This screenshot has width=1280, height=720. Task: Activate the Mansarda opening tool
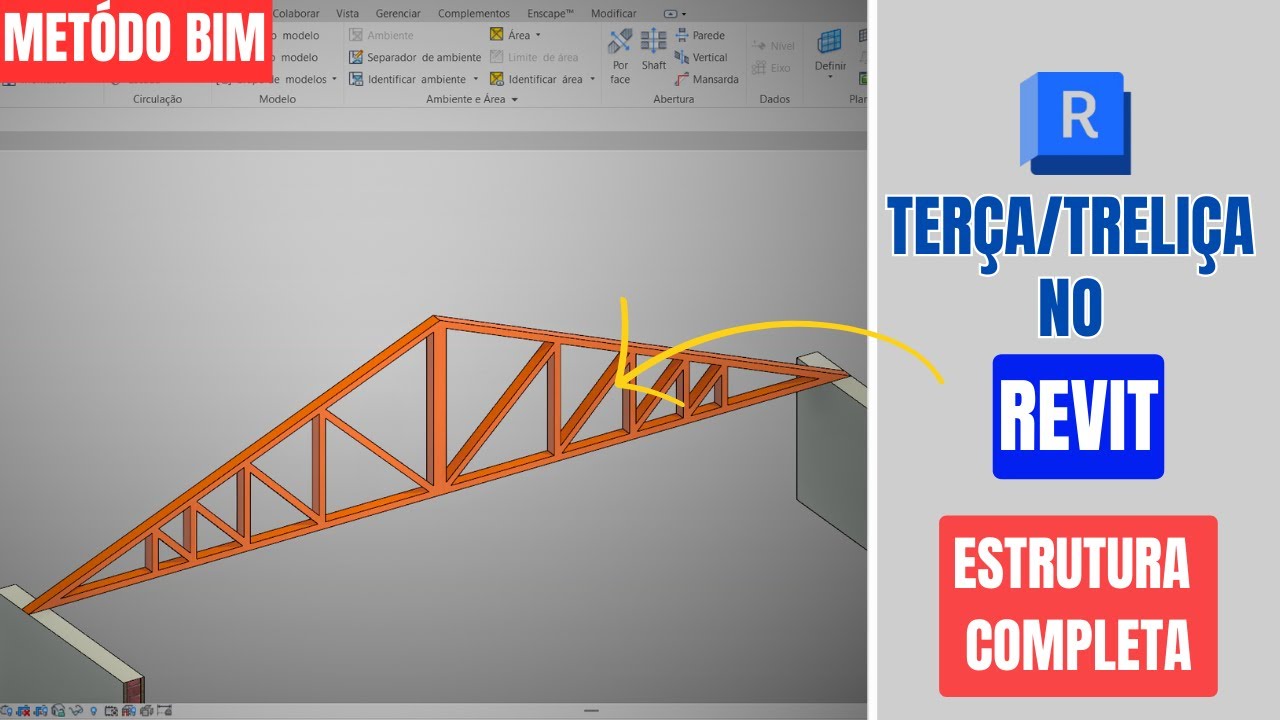(x=707, y=79)
